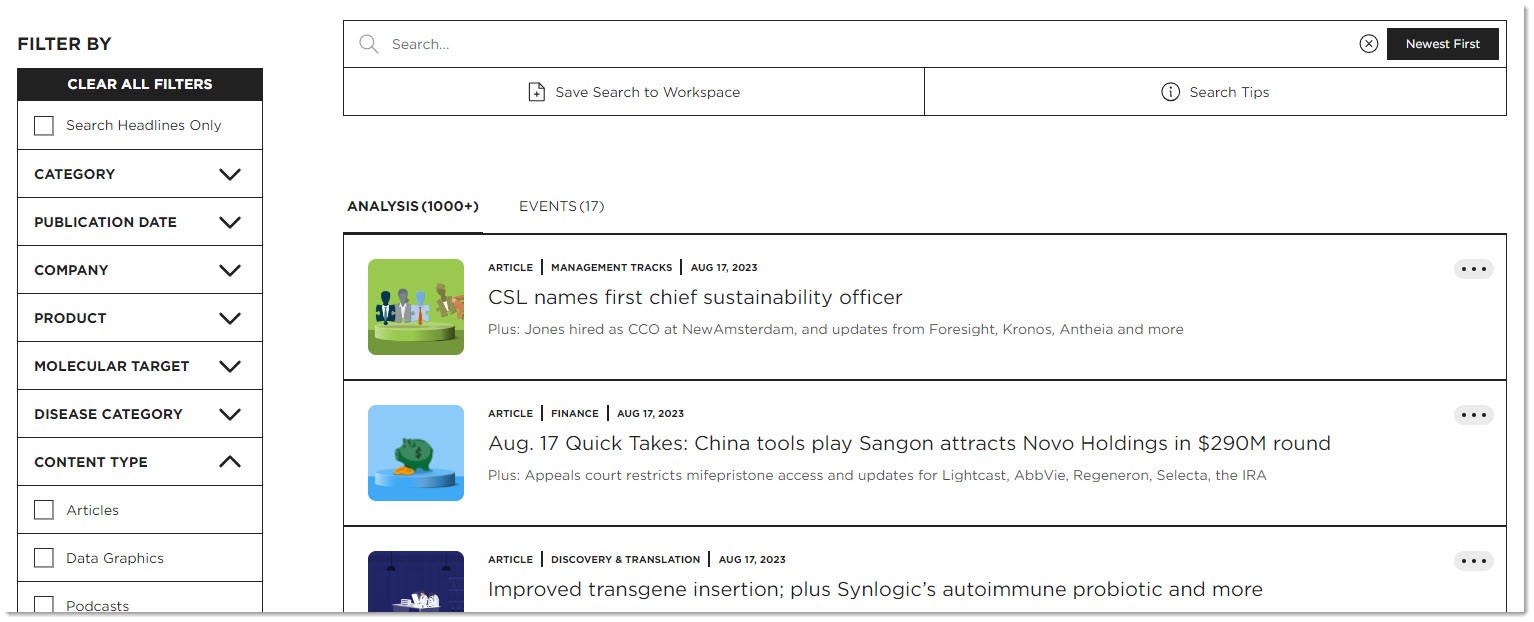1534x622 pixels.
Task: Expand the Company filter section
Action: click(x=140, y=270)
